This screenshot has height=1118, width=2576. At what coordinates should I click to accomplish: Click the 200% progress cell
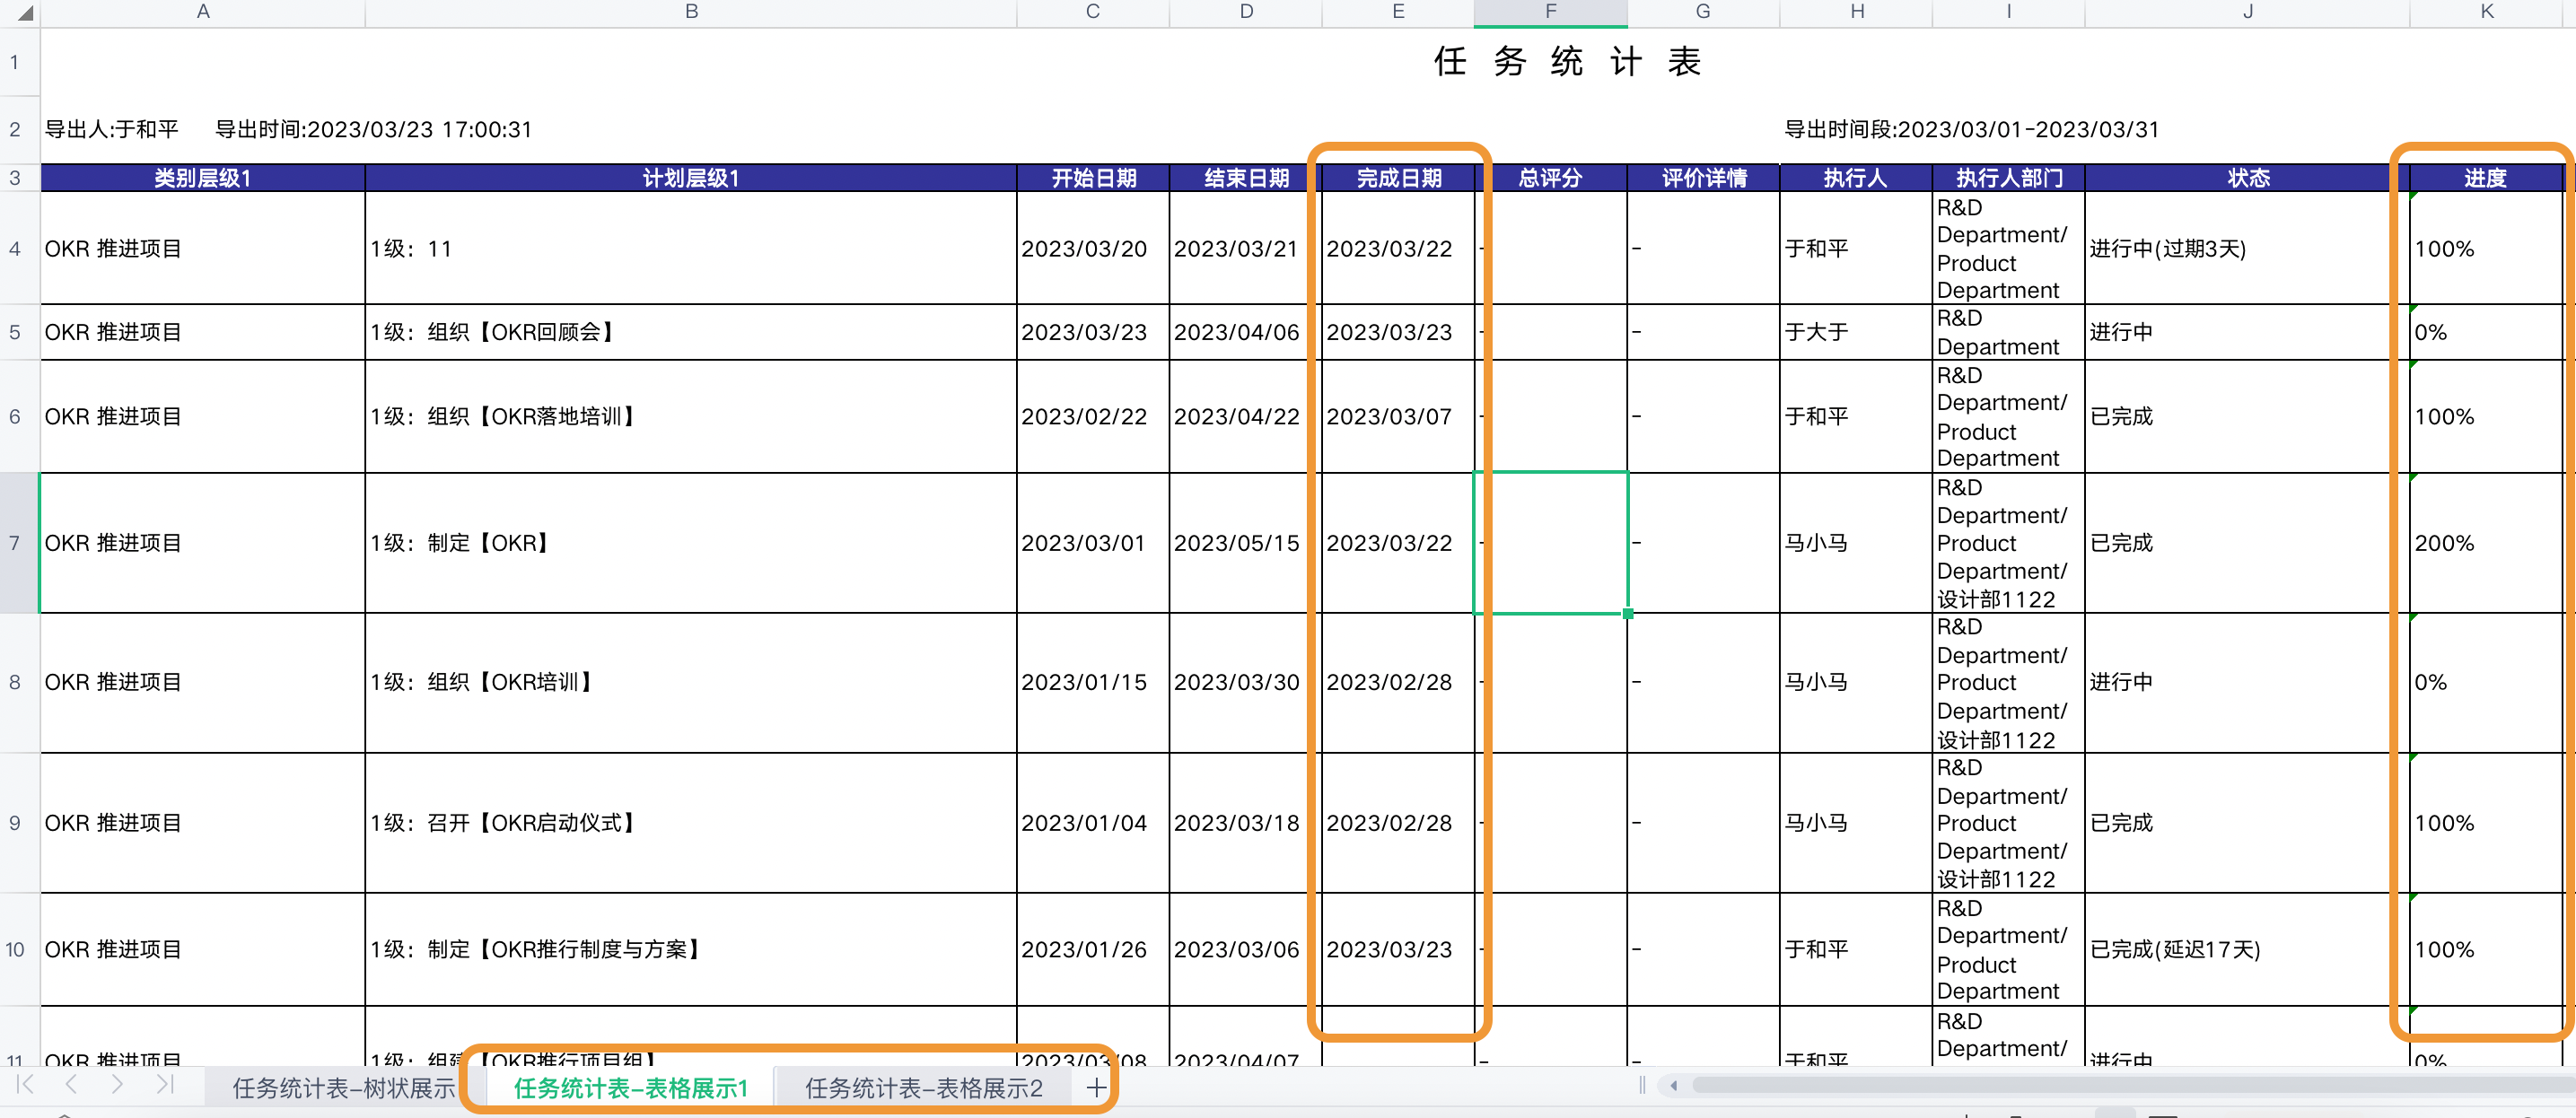coord(2487,543)
